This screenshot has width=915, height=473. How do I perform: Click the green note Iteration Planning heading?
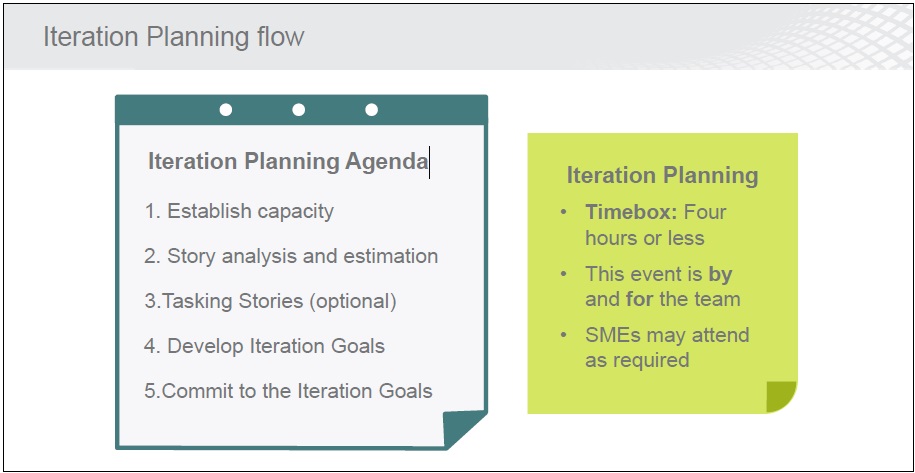point(662,176)
